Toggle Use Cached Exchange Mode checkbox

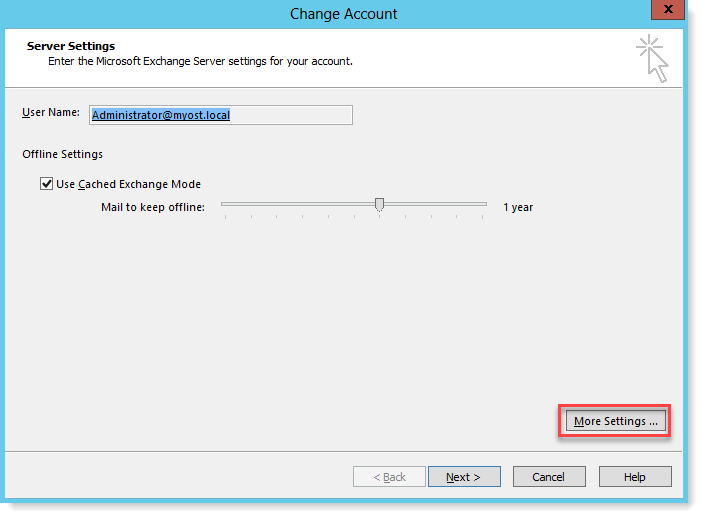click(x=47, y=184)
